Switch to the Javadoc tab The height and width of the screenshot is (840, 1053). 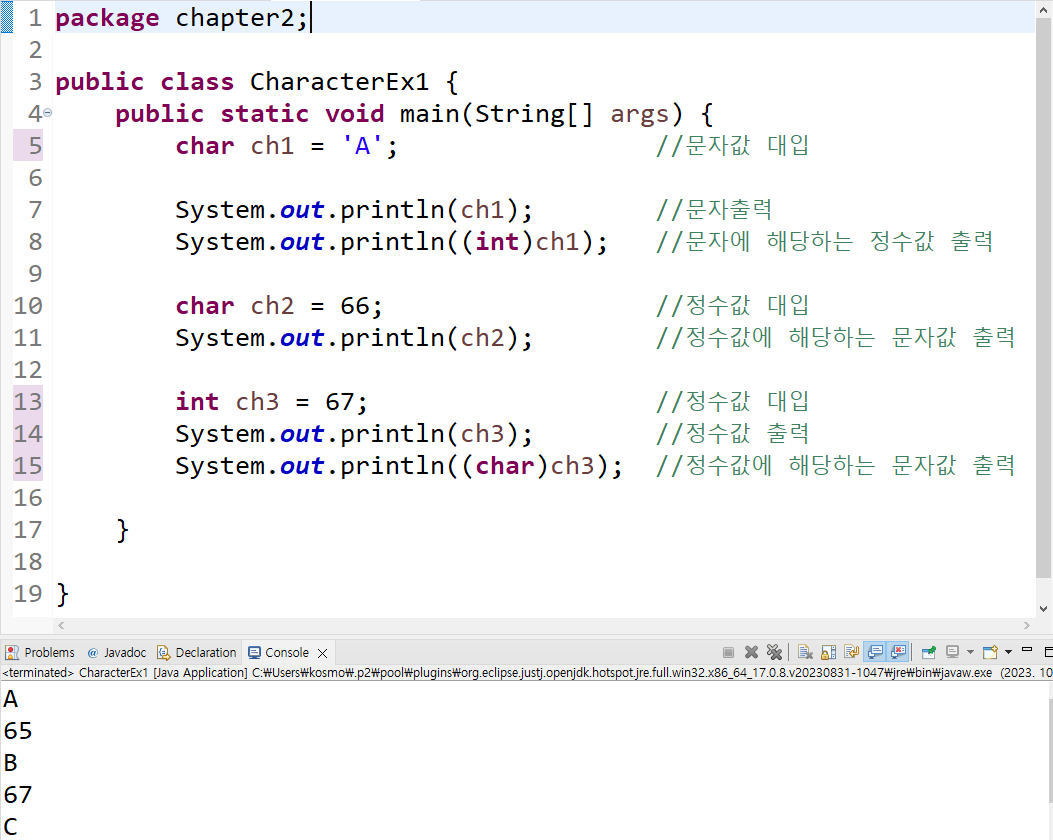pyautogui.click(x=117, y=652)
